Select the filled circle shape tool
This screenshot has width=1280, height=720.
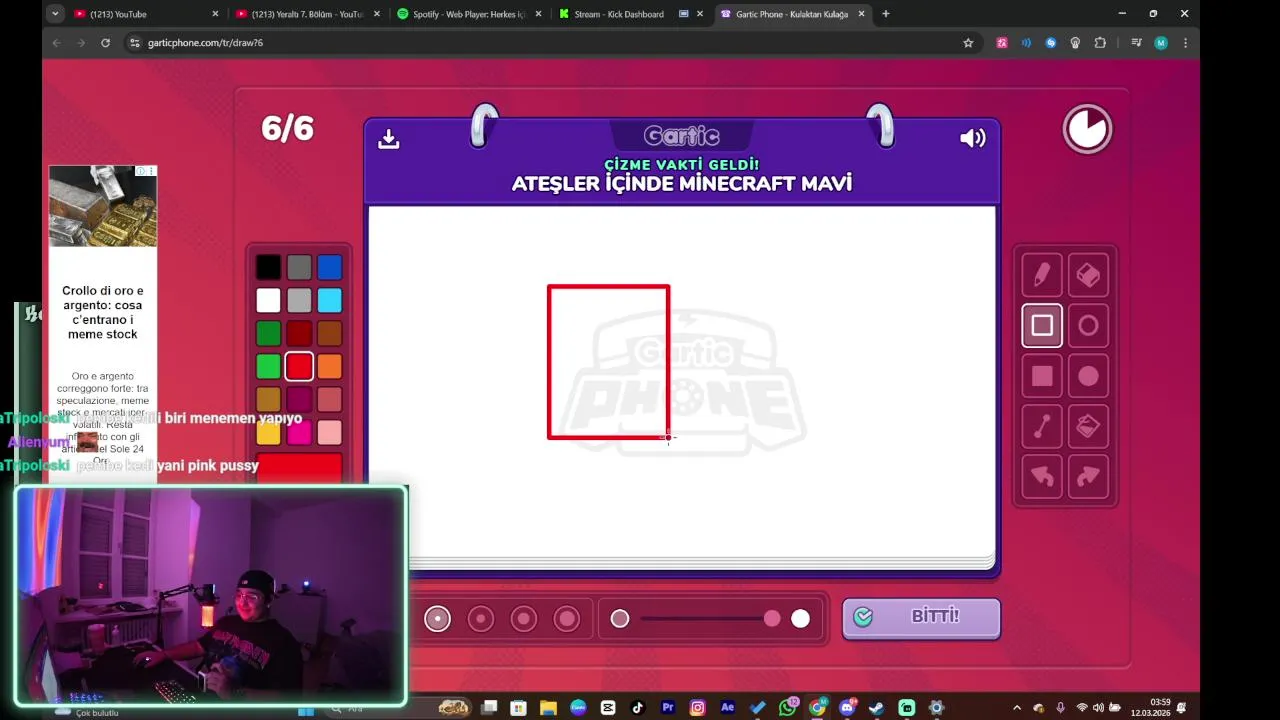(x=1088, y=376)
